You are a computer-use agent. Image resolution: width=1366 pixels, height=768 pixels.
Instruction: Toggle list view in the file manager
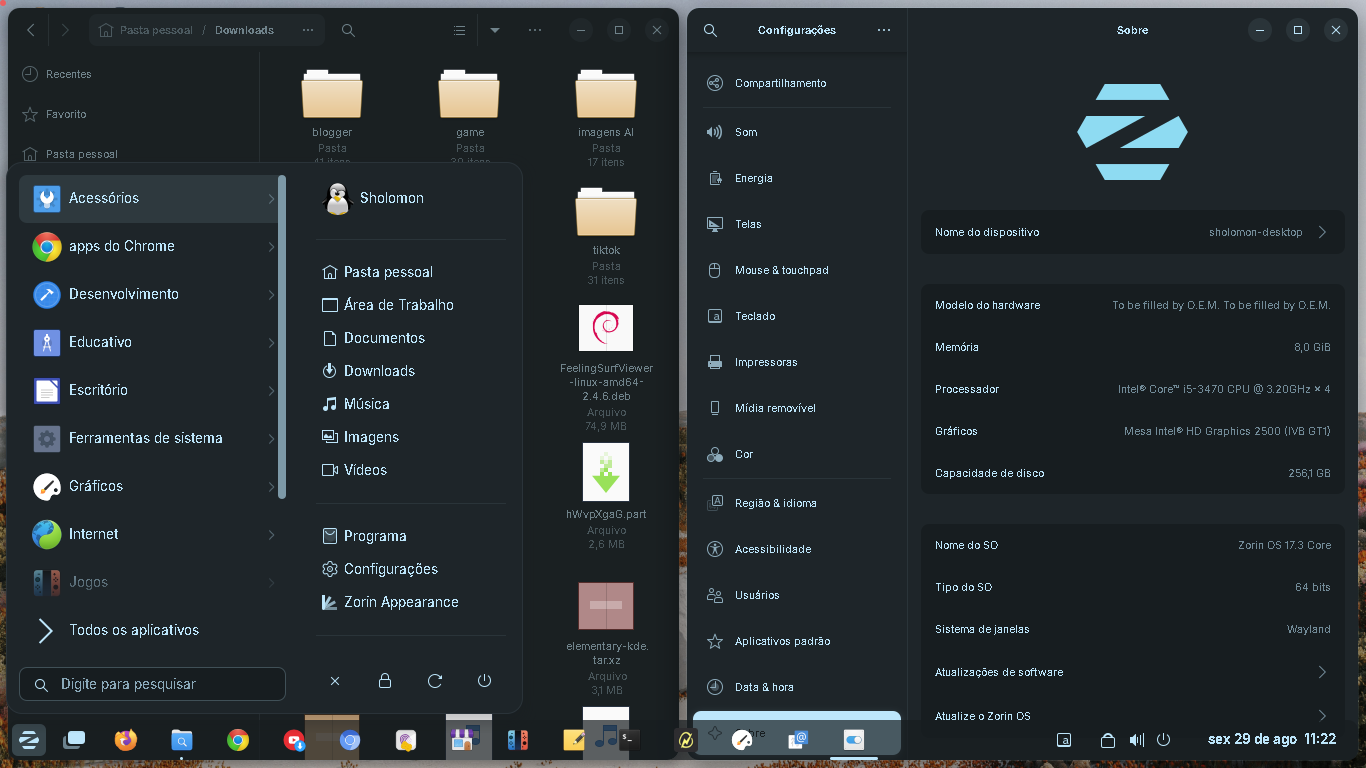(x=460, y=30)
